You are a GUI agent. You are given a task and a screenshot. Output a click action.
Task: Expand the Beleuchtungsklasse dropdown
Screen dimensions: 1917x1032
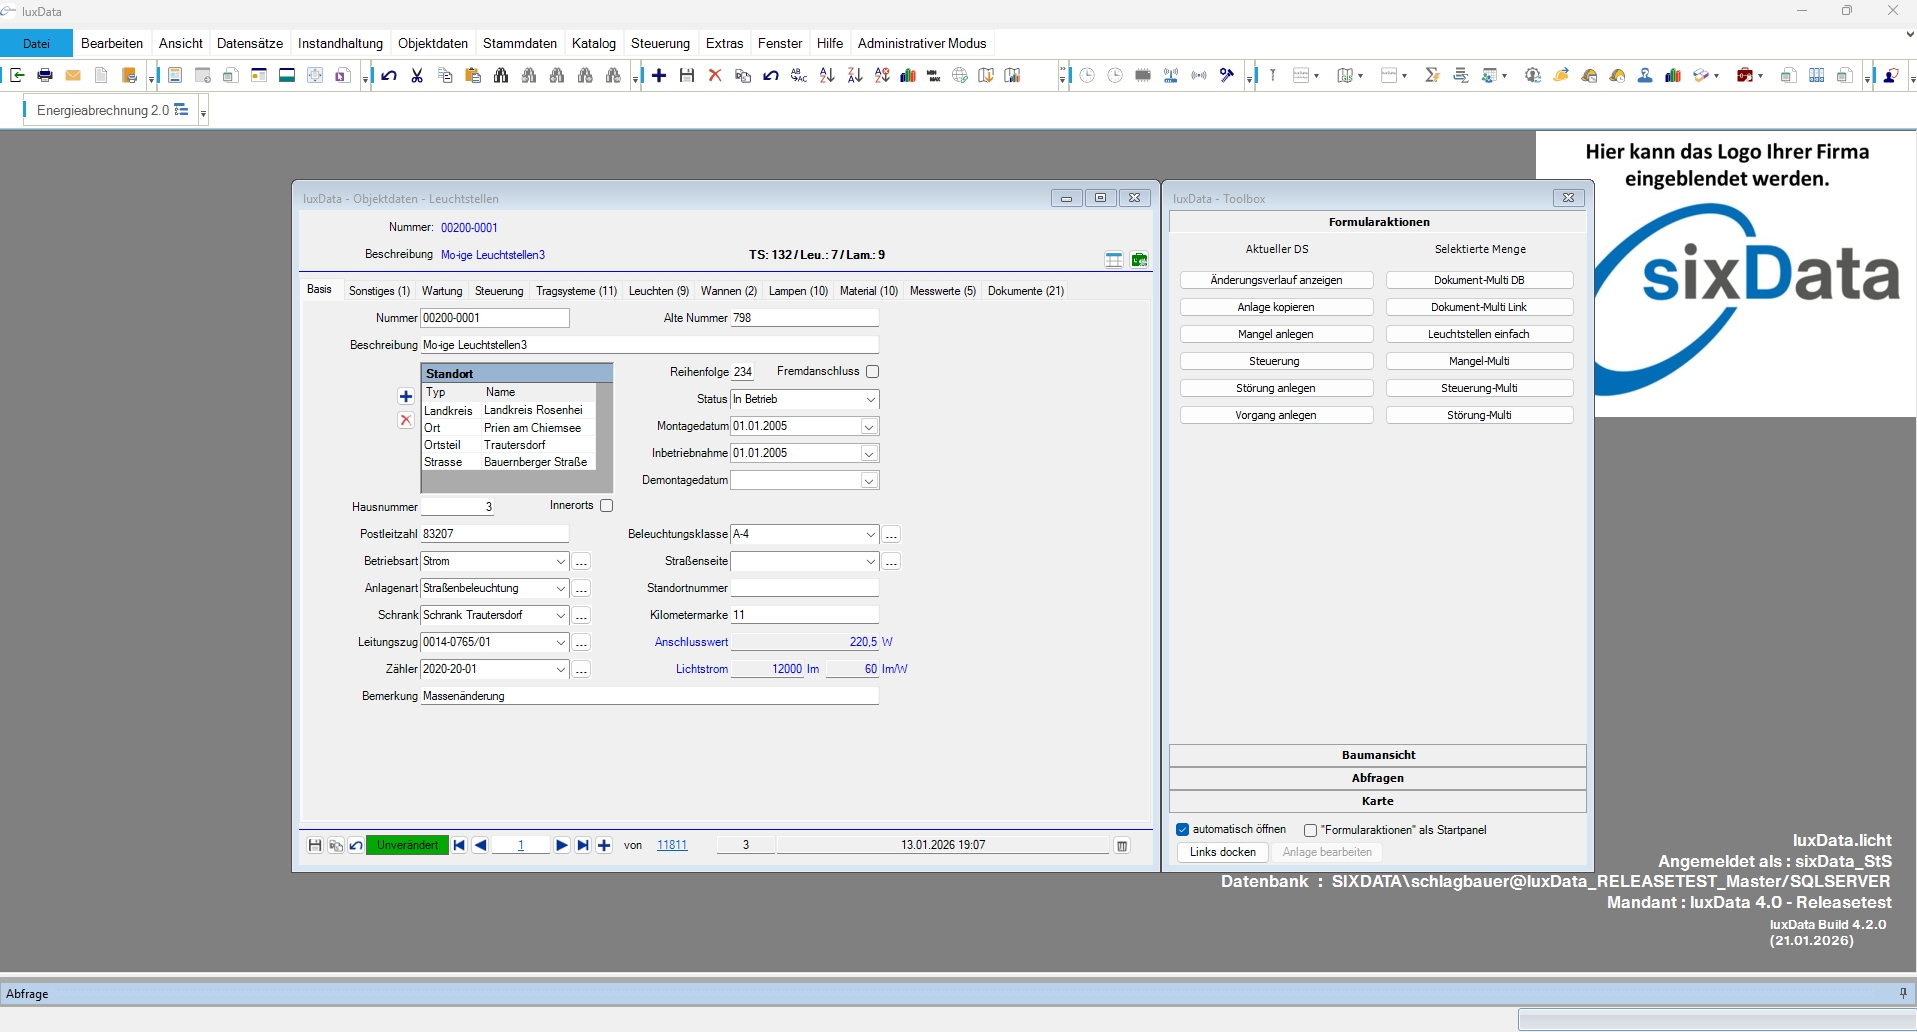[x=870, y=535]
